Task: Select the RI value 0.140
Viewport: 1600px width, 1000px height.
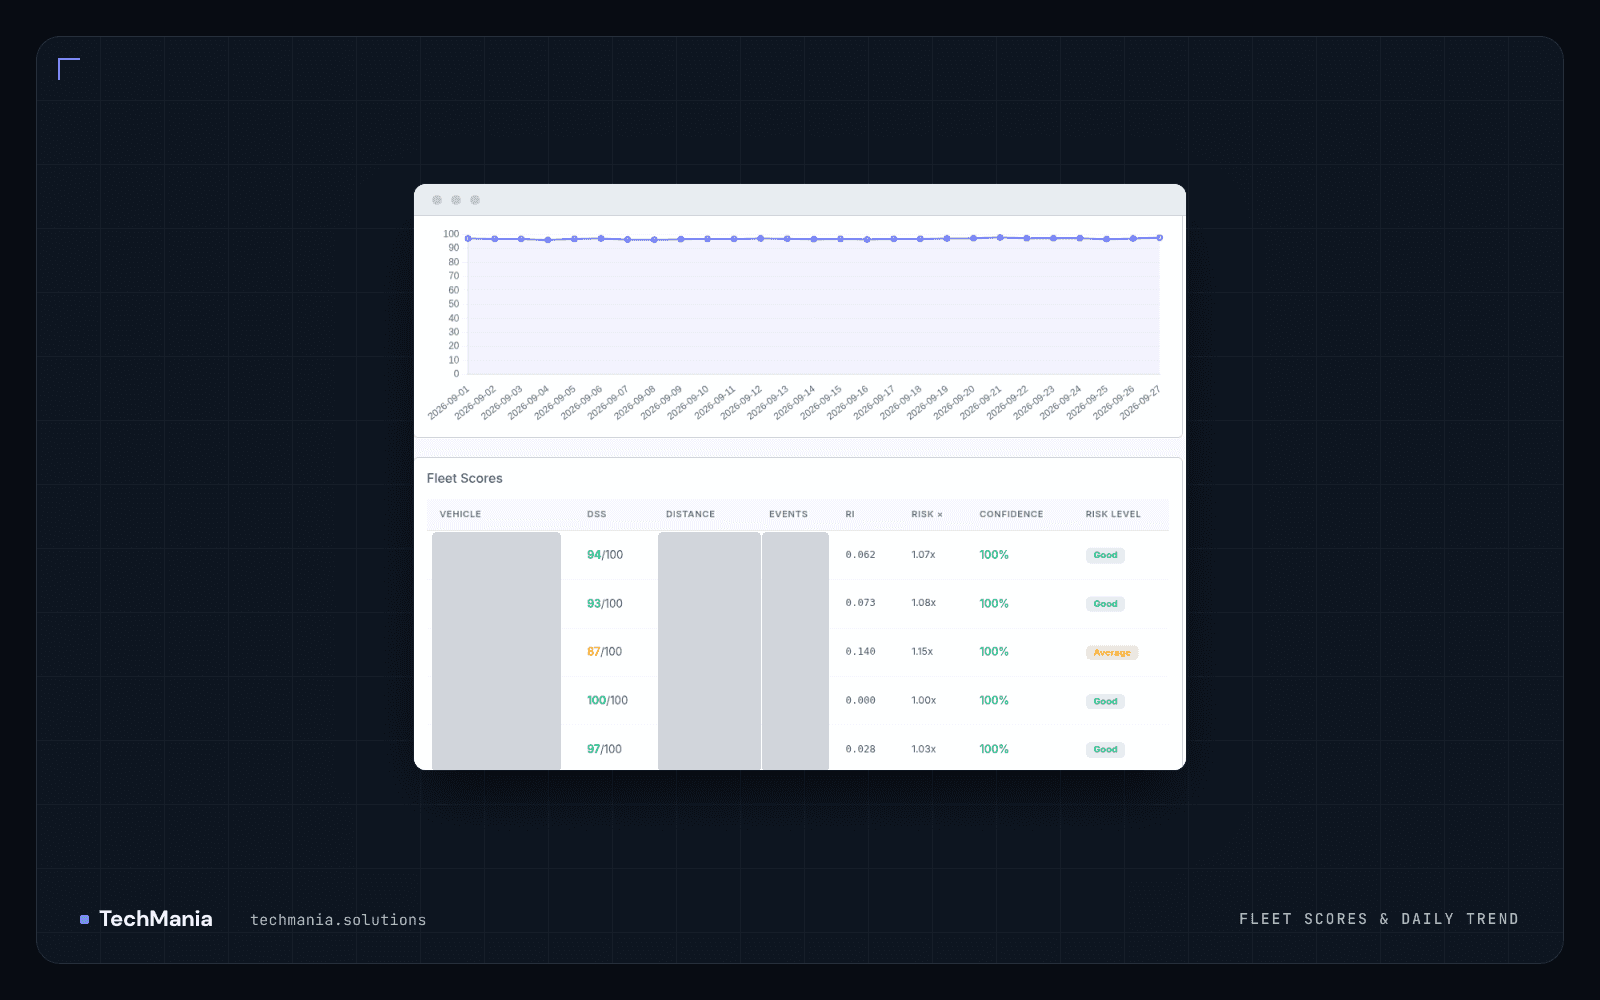Action: coord(860,652)
